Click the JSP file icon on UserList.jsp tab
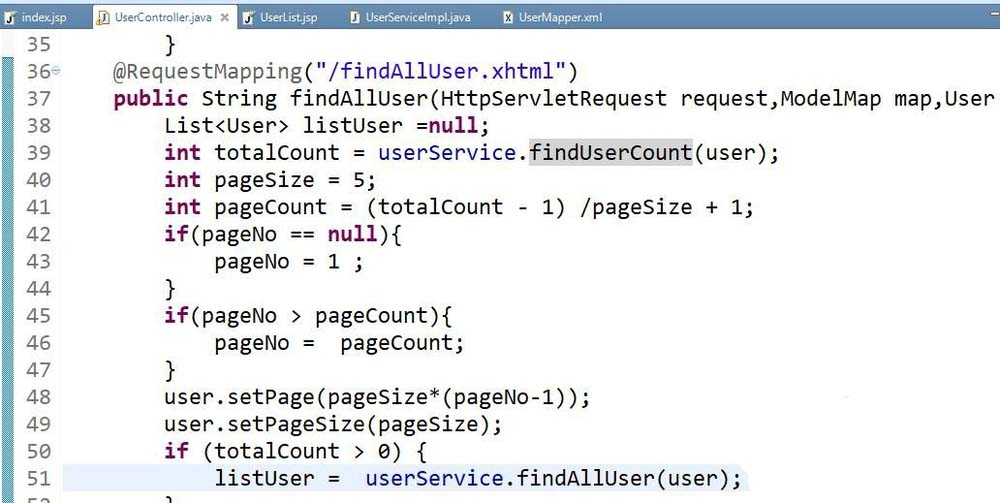Screen dimensions: 1000x503 tap(248, 18)
